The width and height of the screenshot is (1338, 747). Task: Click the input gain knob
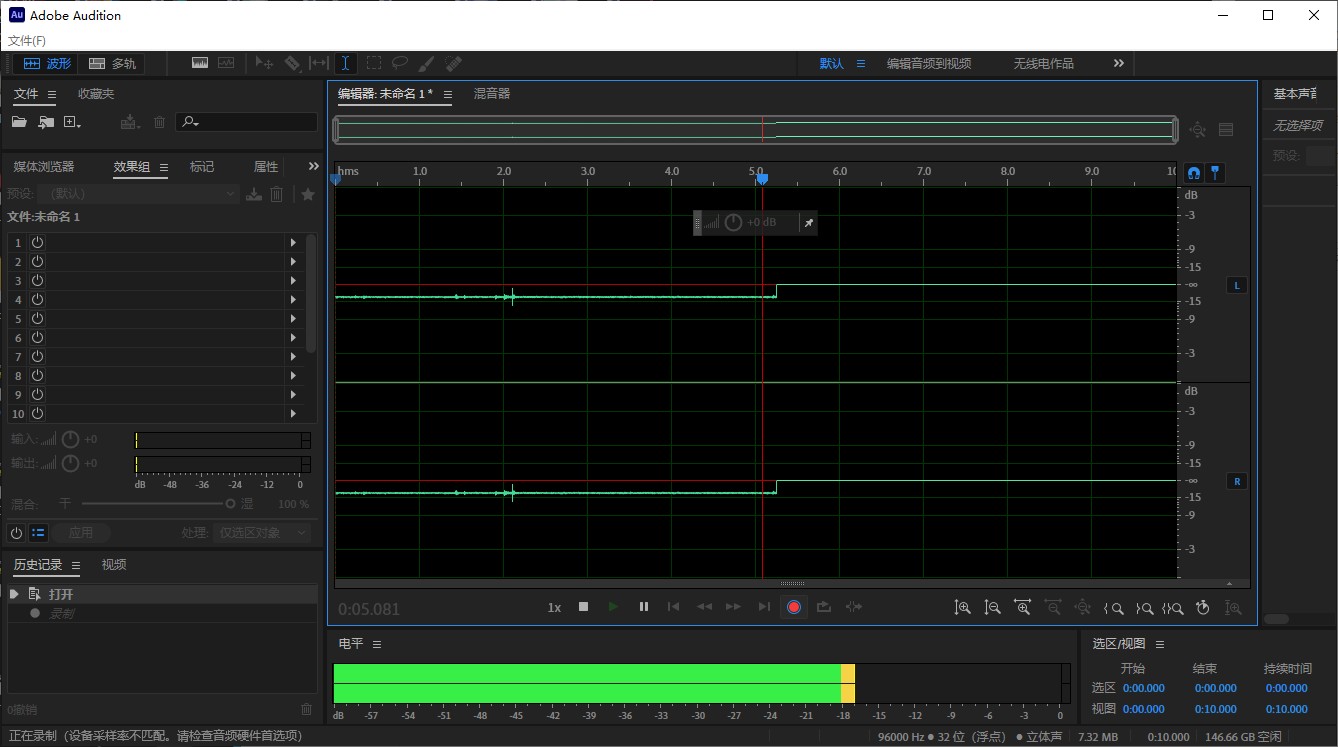click(x=70, y=439)
